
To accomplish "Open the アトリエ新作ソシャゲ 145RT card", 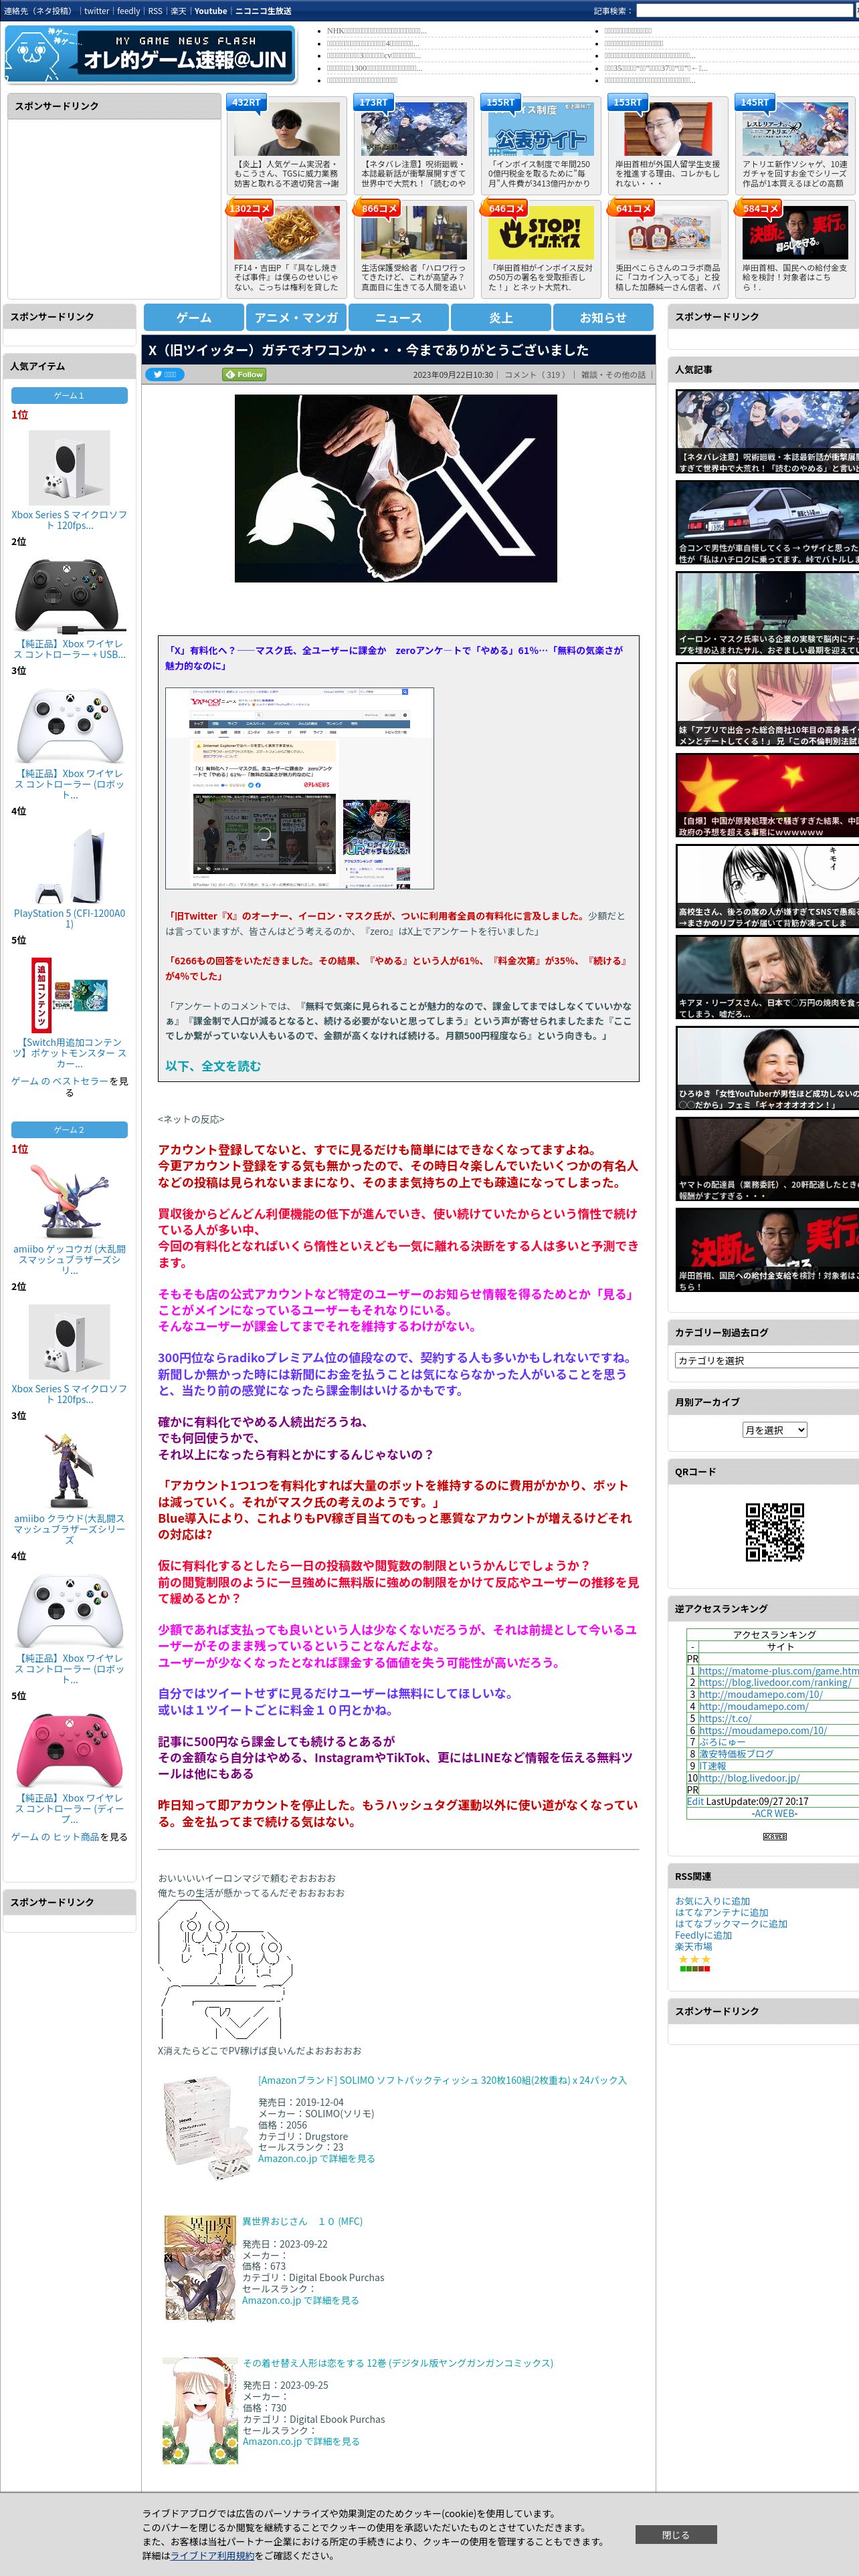I will [x=794, y=129].
